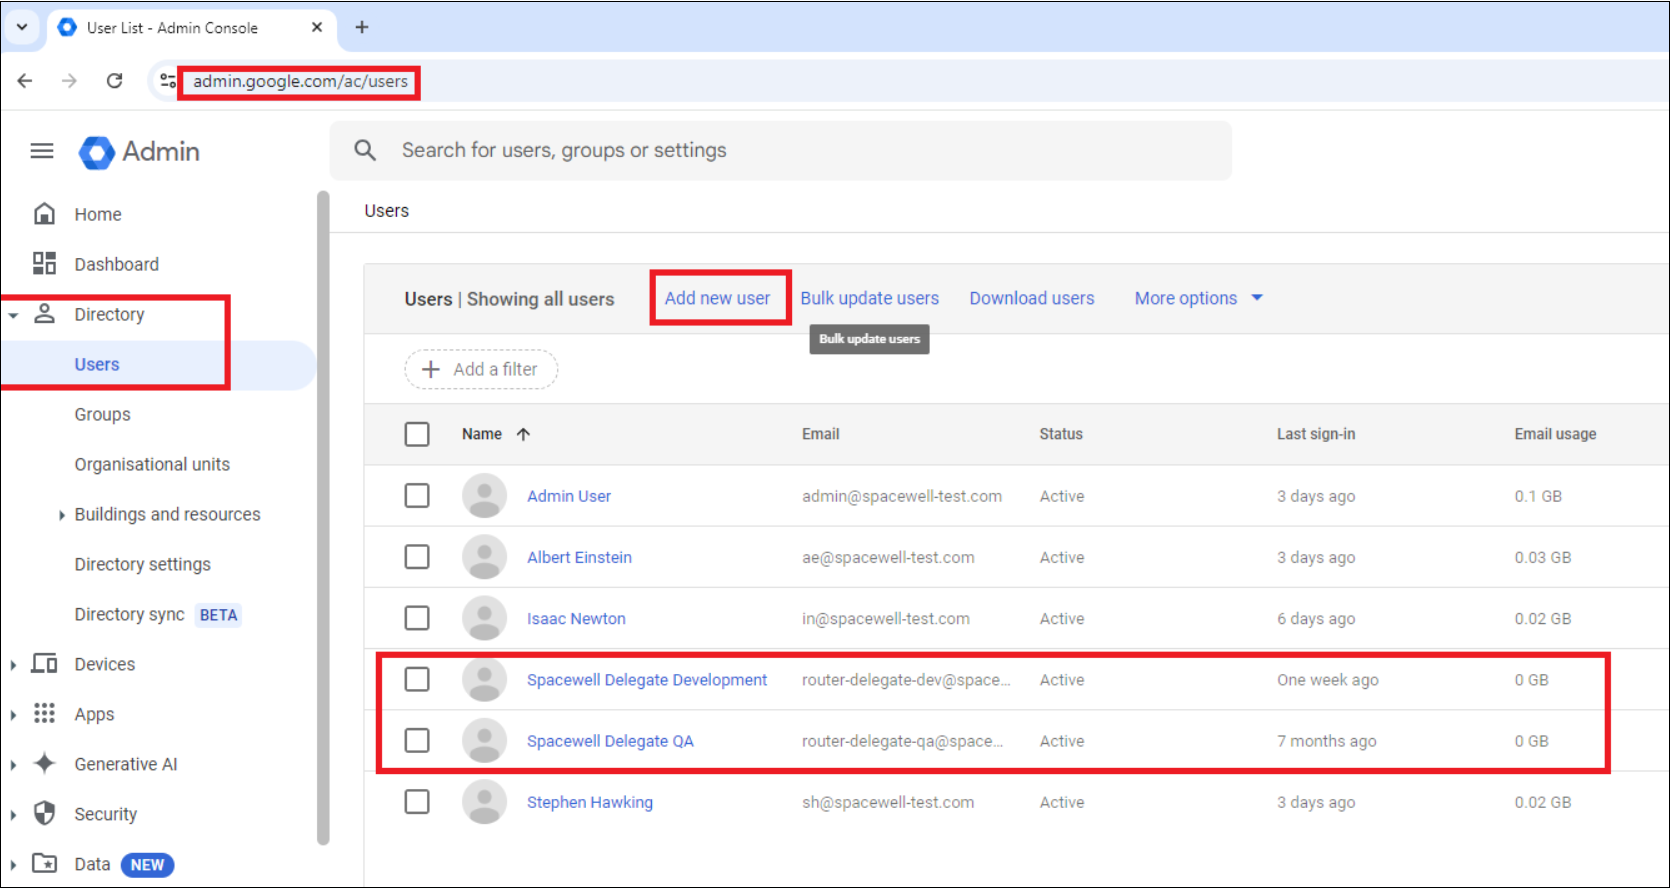Image resolution: width=1670 pixels, height=889 pixels.
Task: Sort by Name using the arrow icon
Action: (x=523, y=434)
